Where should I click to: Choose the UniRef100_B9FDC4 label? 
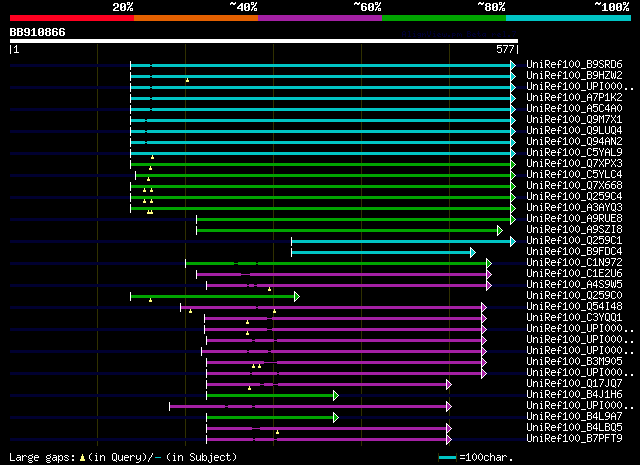point(574,251)
